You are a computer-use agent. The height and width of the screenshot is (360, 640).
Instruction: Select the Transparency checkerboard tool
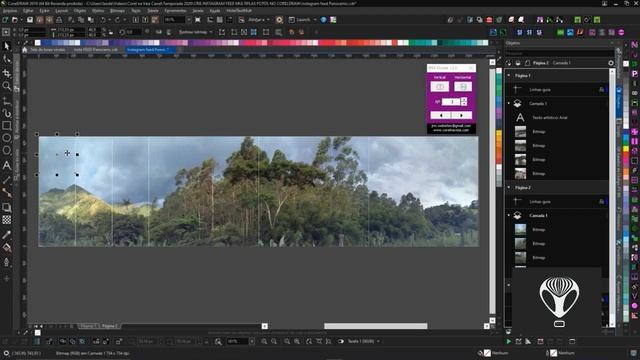tap(7, 220)
